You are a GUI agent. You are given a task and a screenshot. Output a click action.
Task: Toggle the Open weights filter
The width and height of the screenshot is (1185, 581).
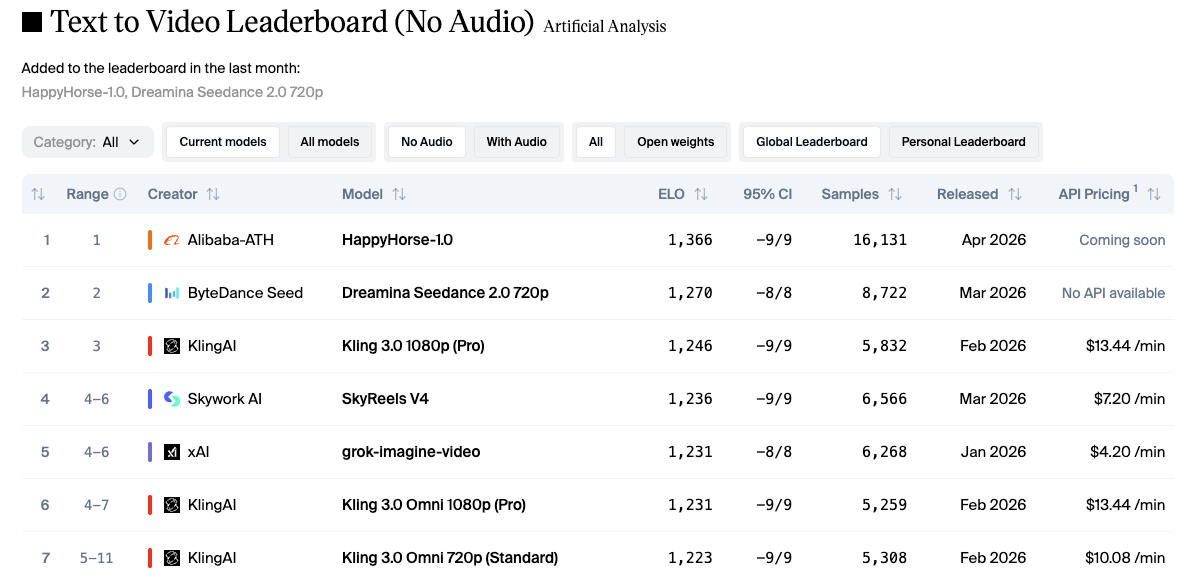pyautogui.click(x=675, y=142)
